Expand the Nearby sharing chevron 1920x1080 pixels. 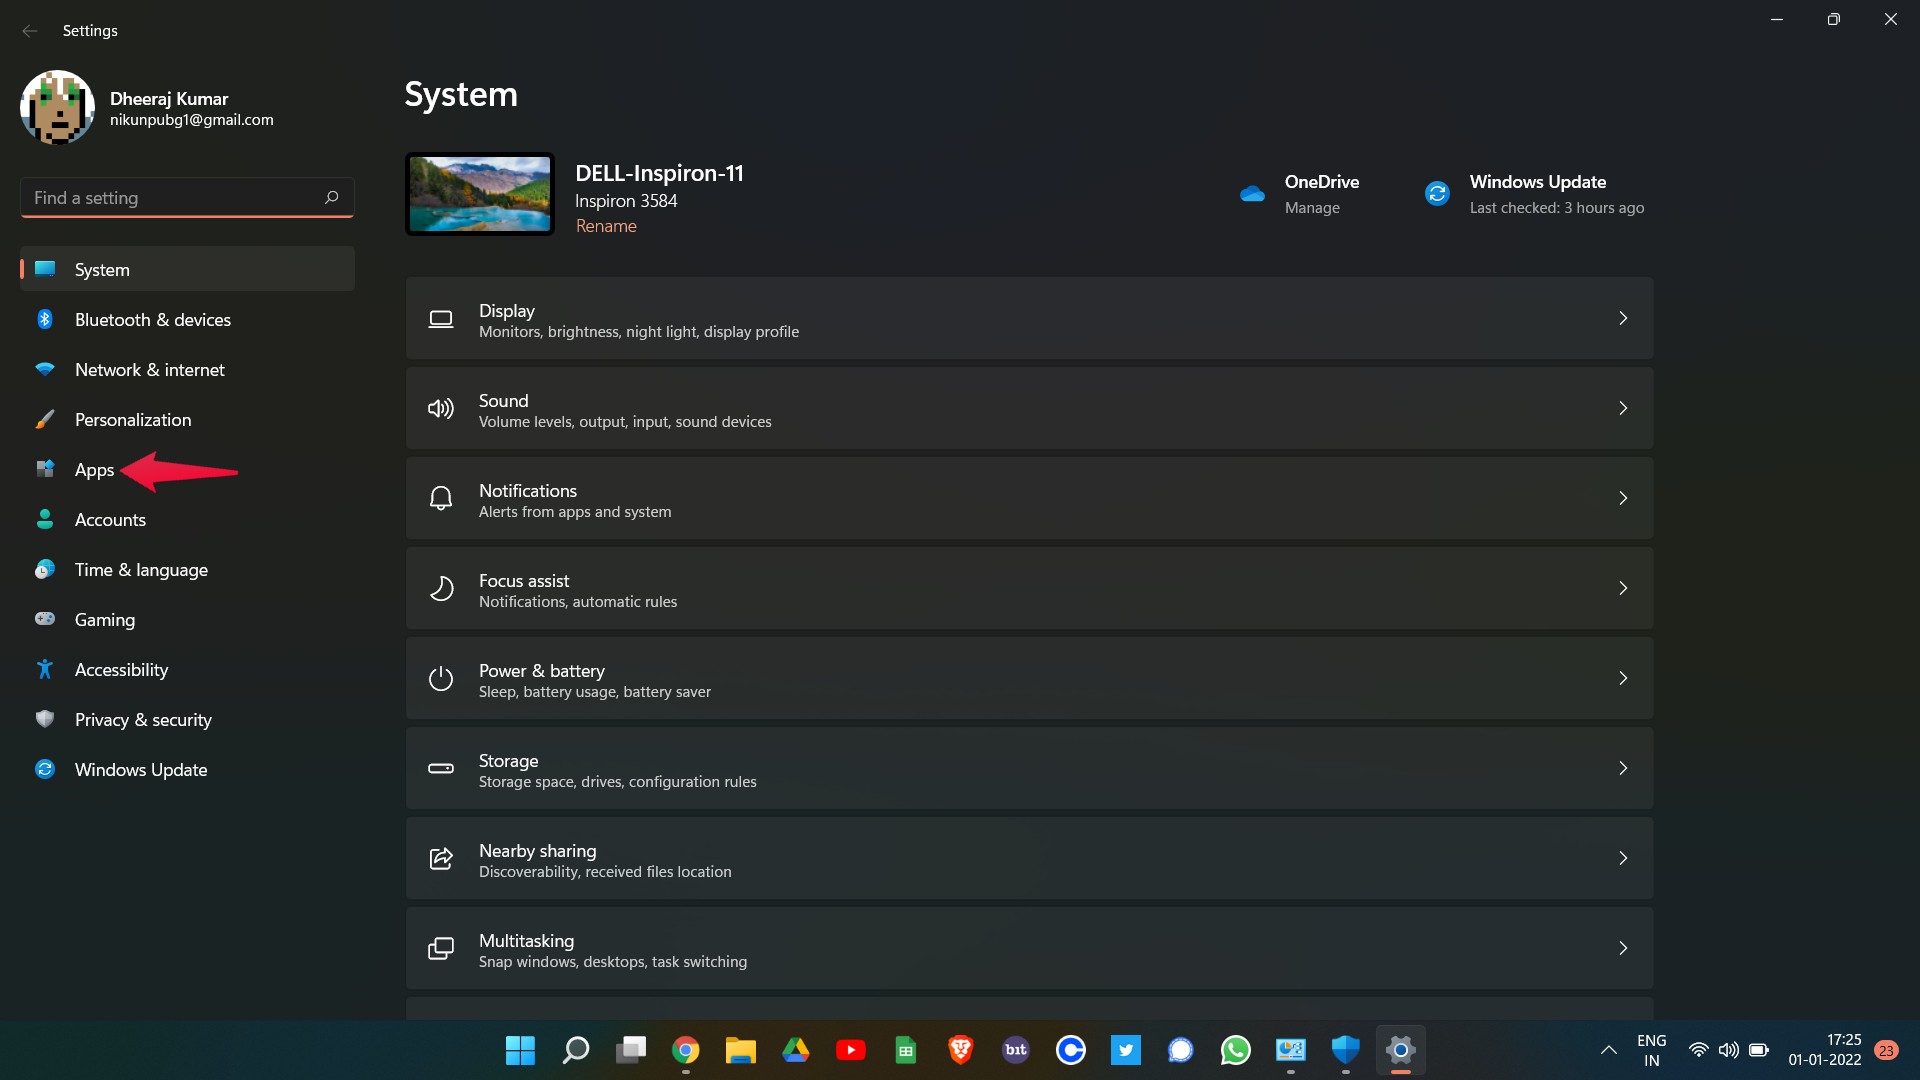[1623, 859]
